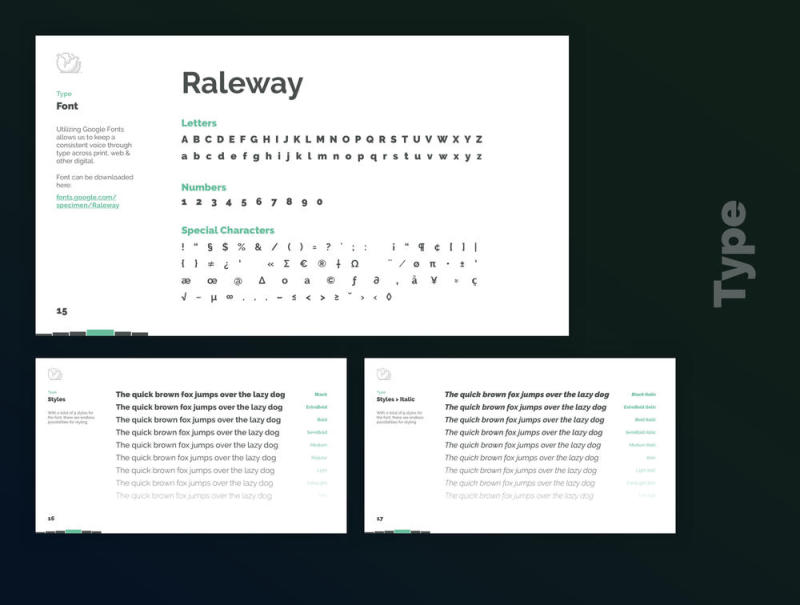Open the fonts.google.com/specimen/Raleway link

point(87,201)
